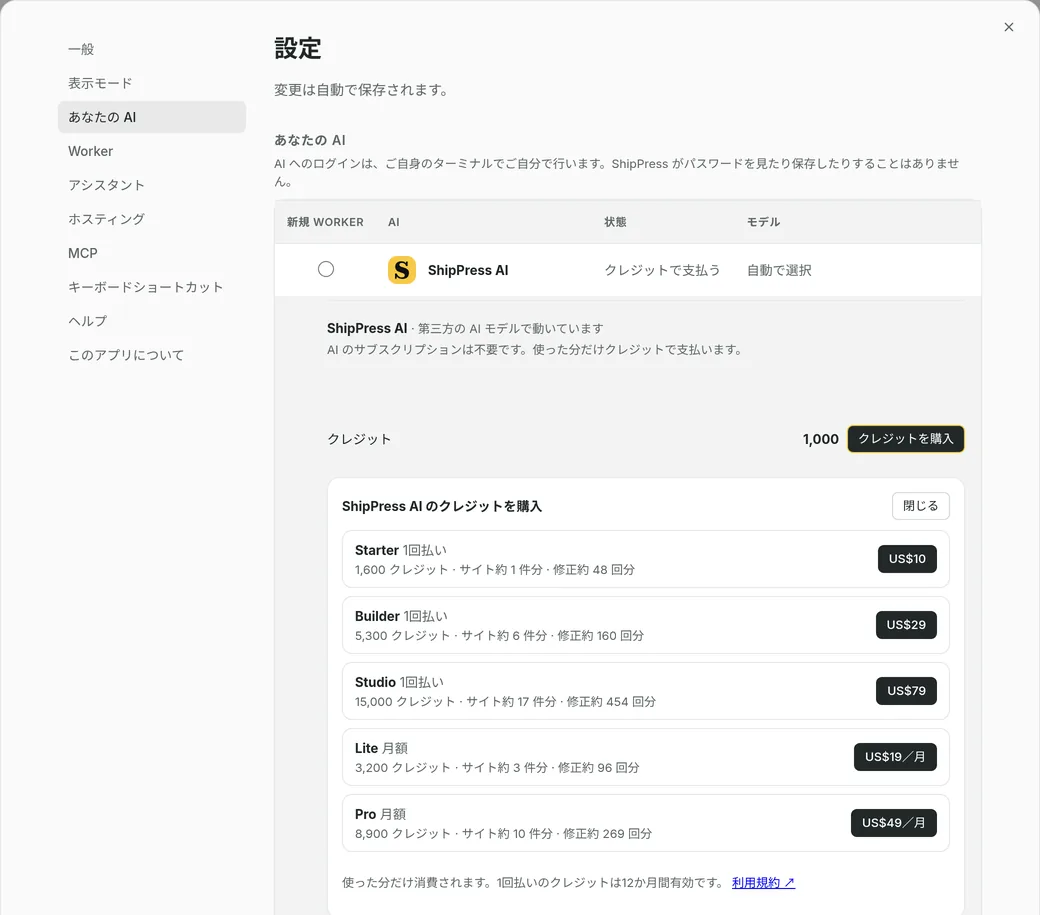The height and width of the screenshot is (915, 1040).
Task: Click the Studio 1回払い plan title
Action: tap(399, 682)
